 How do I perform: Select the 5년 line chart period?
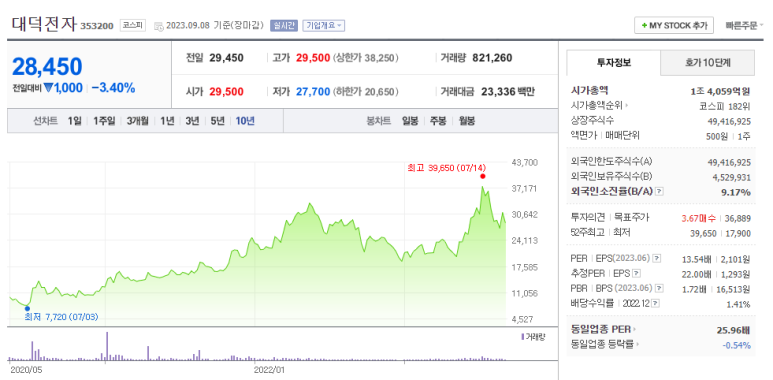tap(217, 121)
